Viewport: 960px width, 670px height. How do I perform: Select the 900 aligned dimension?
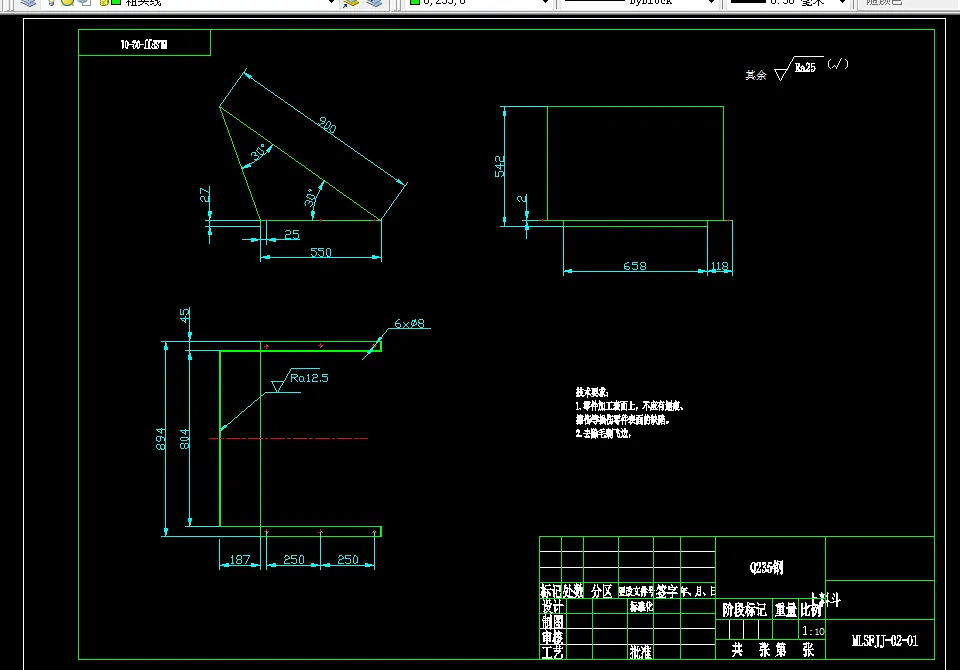point(327,125)
